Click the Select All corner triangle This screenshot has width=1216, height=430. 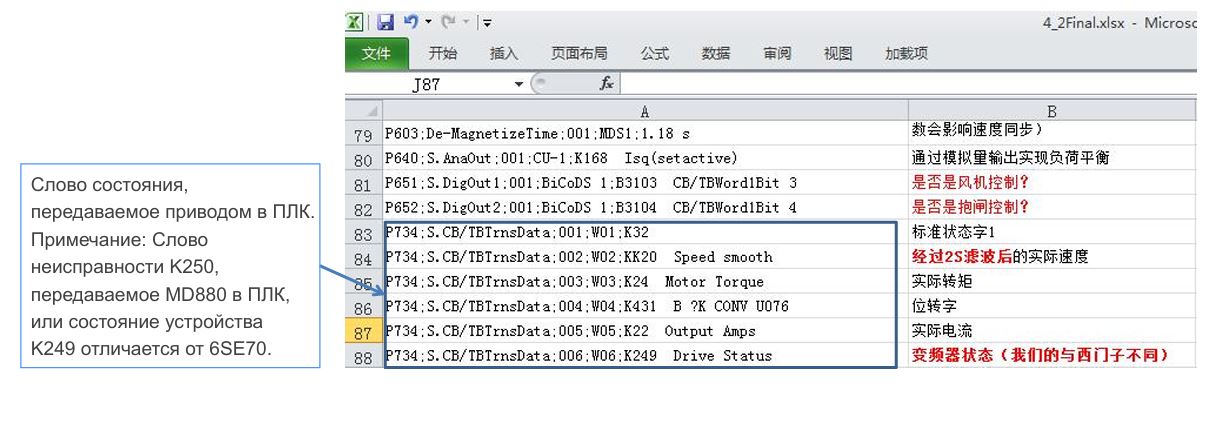(373, 110)
